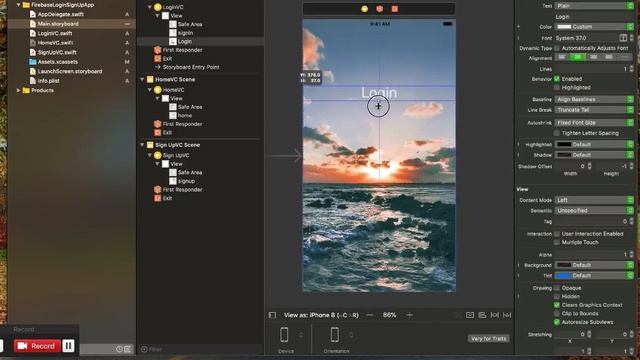
Task: Collapse the View under Sign UpVC
Action: coord(157,164)
